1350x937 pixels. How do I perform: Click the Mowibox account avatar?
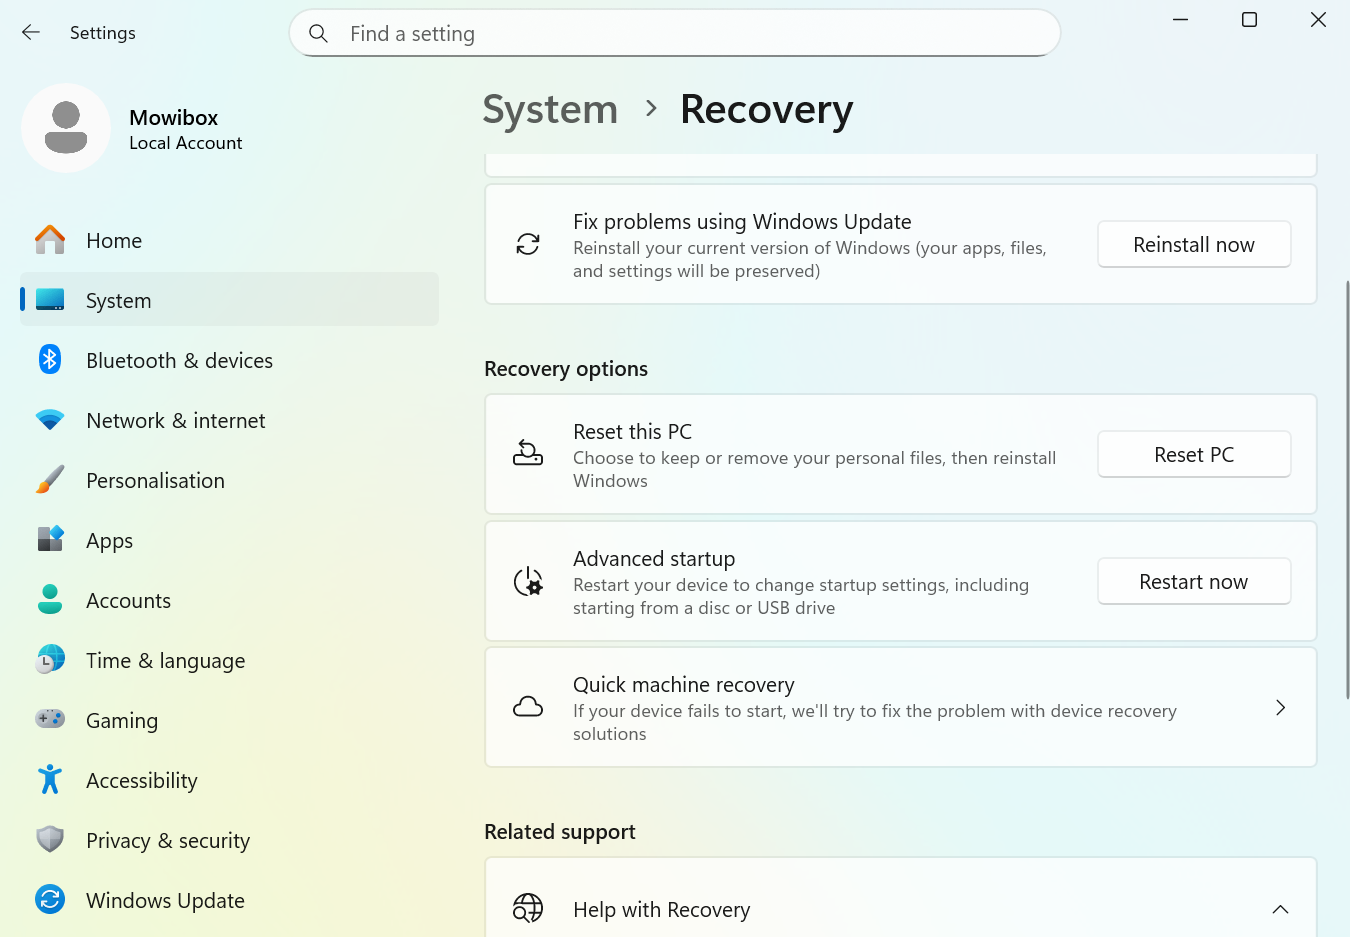(65, 128)
